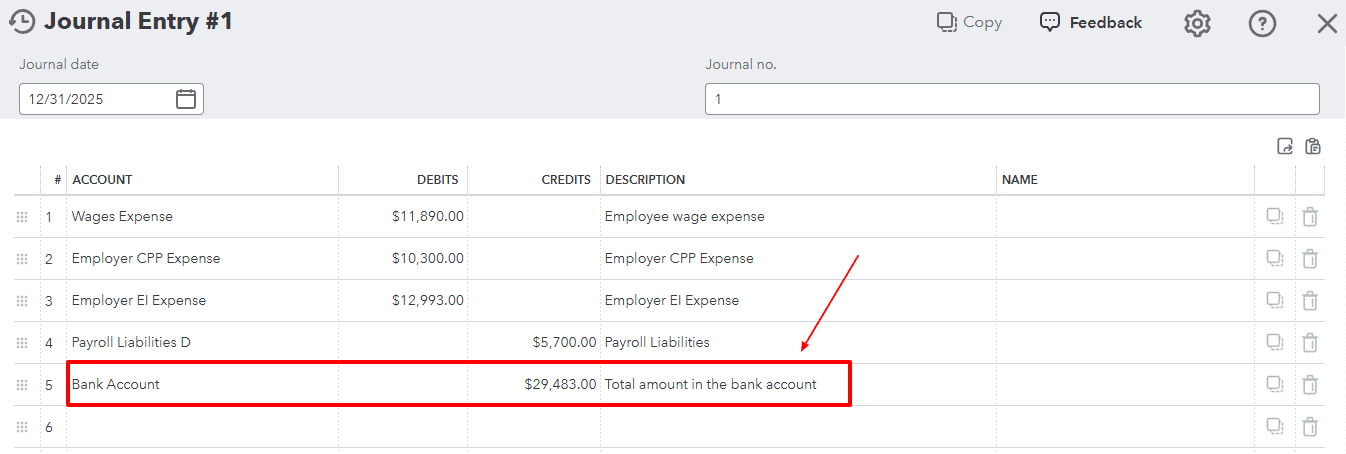Select the Bank Account account cell

point(202,385)
